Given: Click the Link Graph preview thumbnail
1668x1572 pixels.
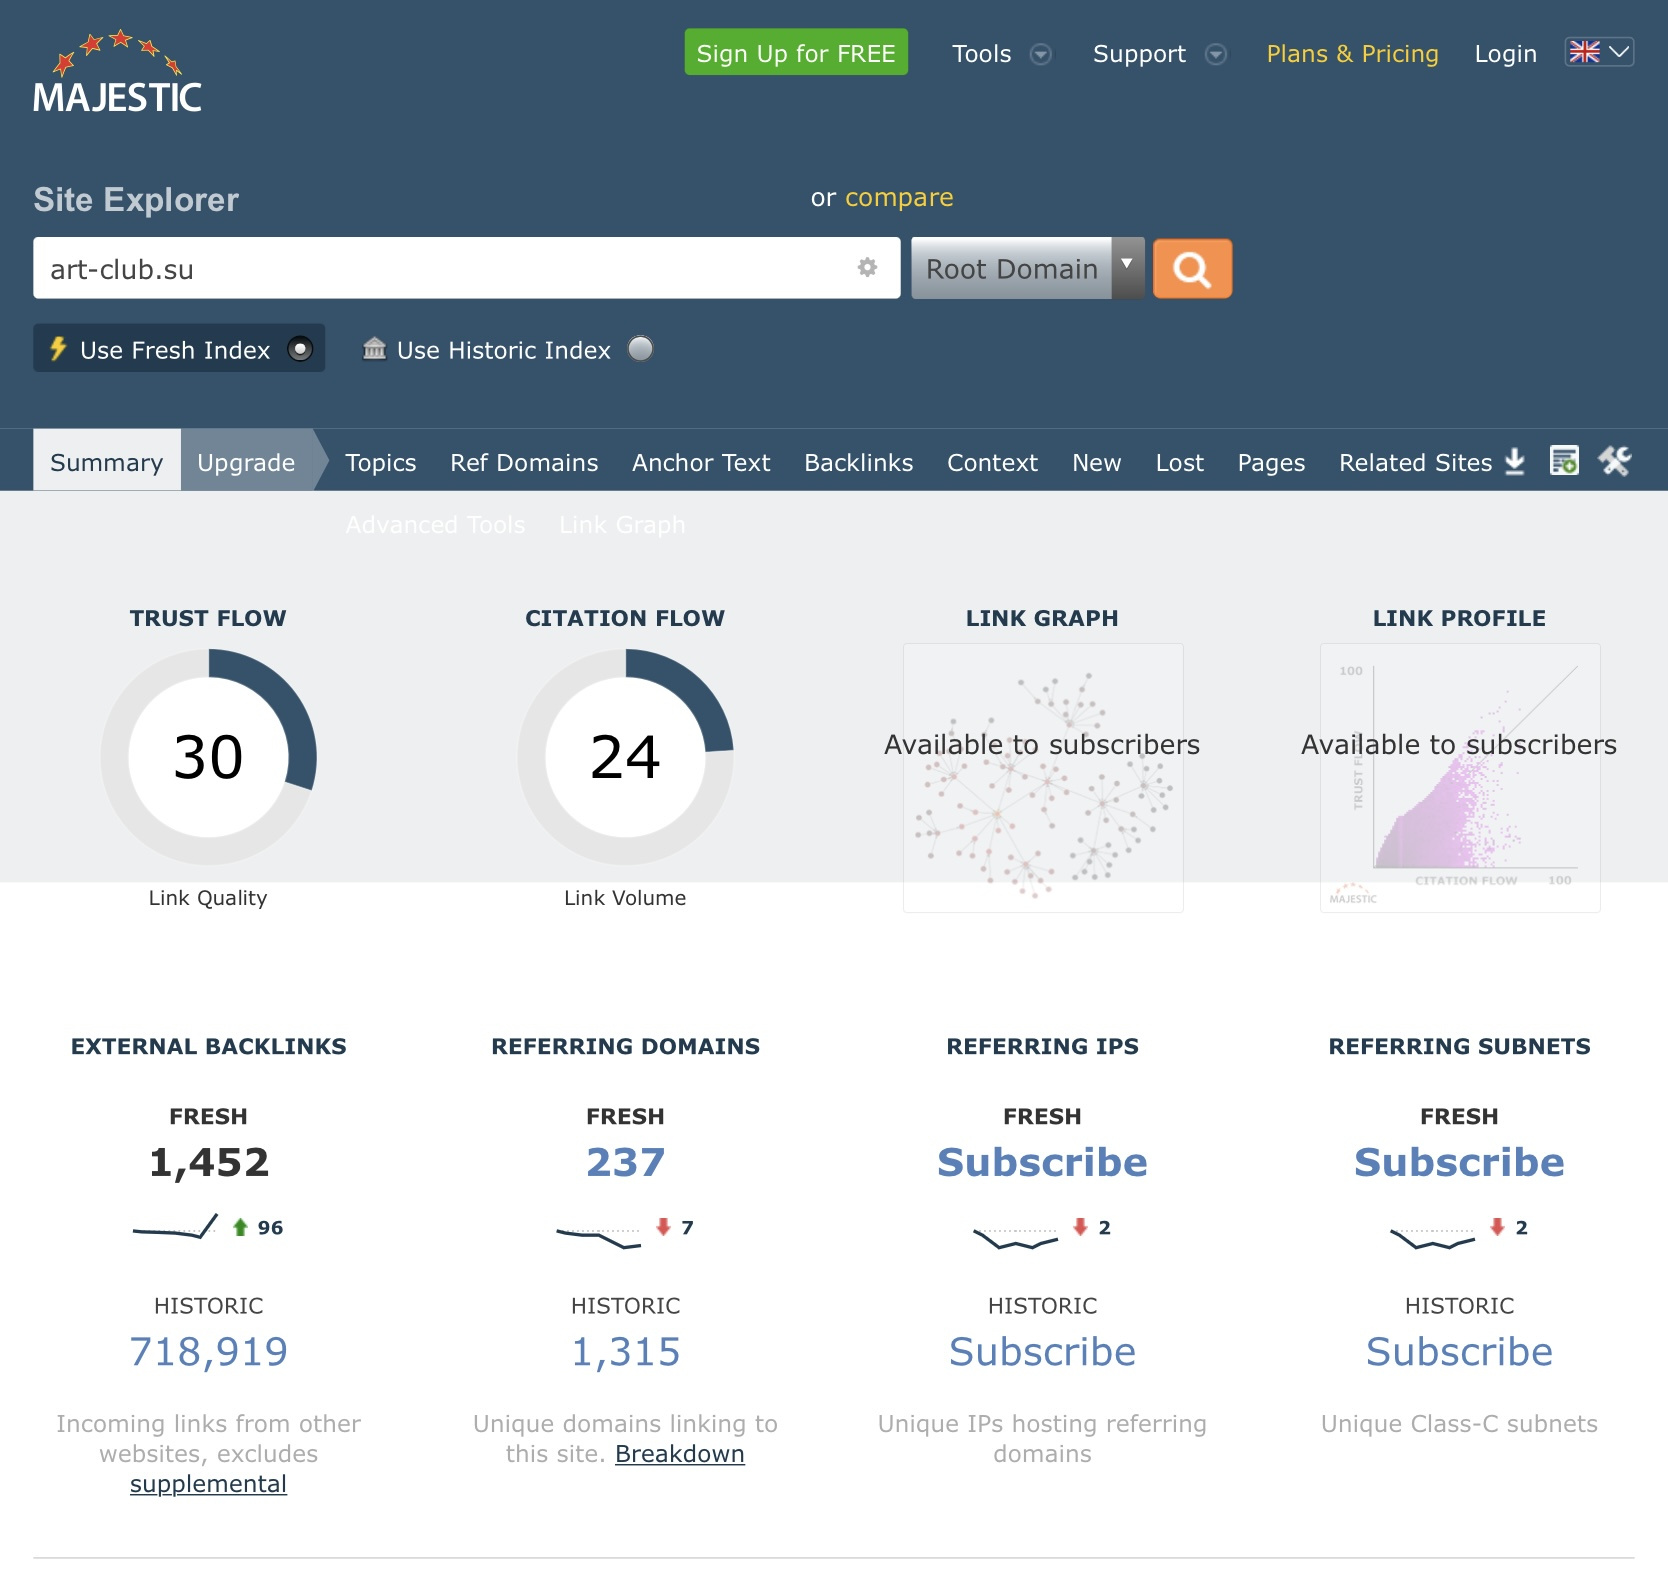Looking at the screenshot, I should (1043, 777).
